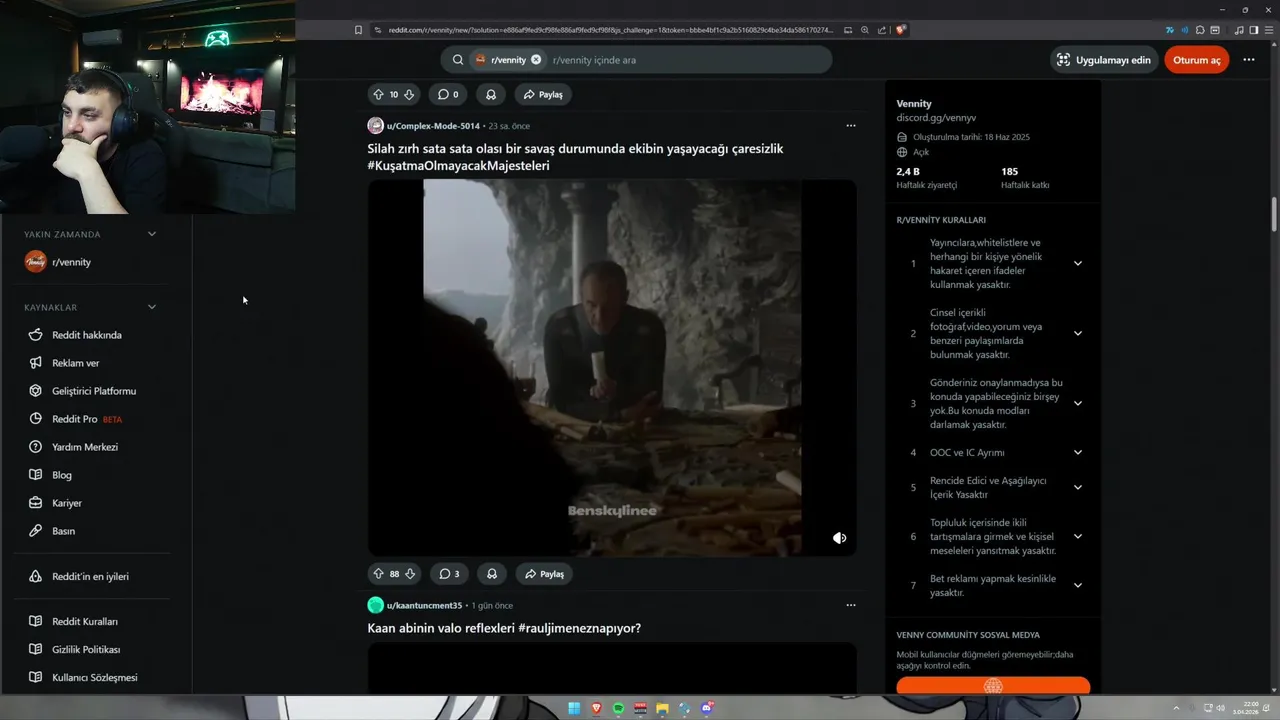The height and width of the screenshot is (720, 1280).
Task: Give an award to the top 10-vote post
Action: click(x=491, y=95)
